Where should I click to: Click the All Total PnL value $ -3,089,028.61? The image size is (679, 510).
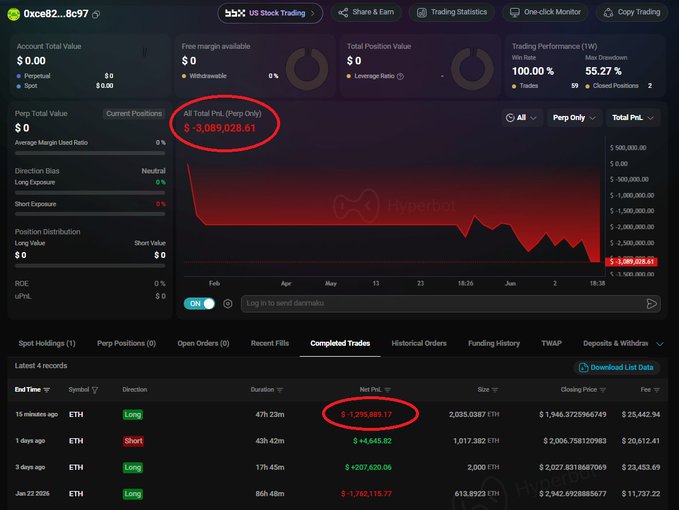[x=220, y=128]
